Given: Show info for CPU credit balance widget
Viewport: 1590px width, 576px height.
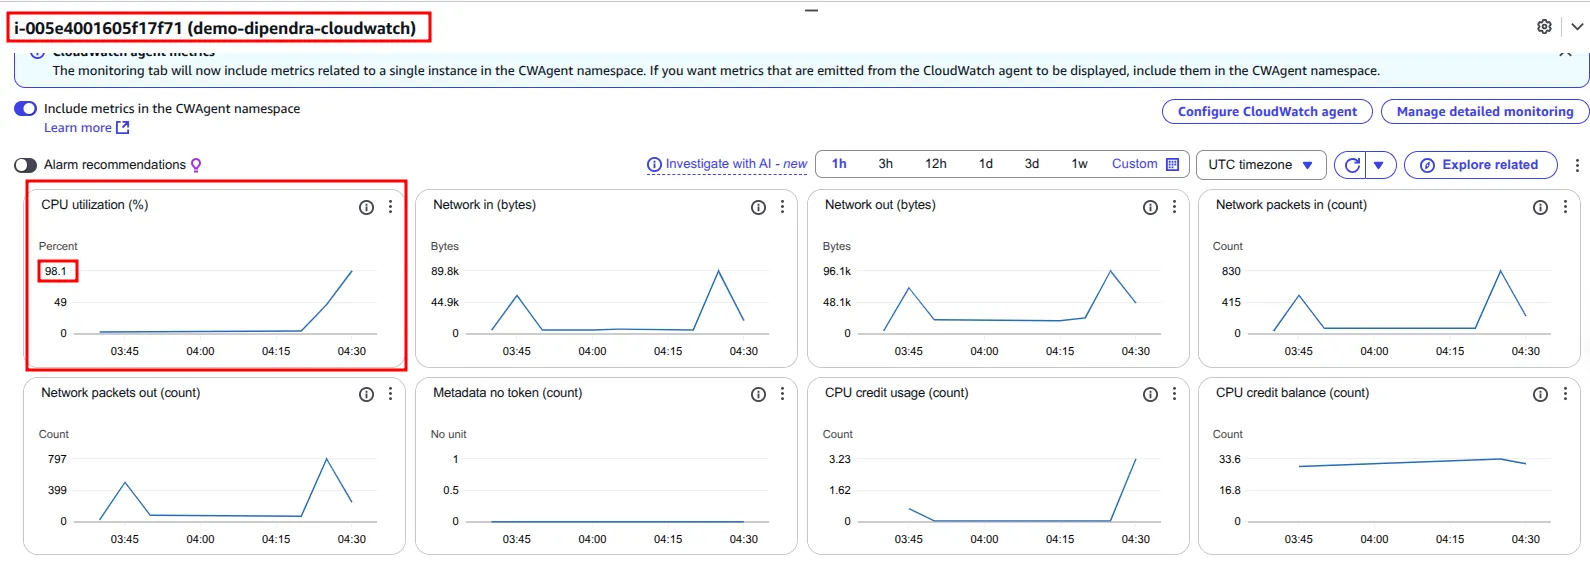Looking at the screenshot, I should pyautogui.click(x=1540, y=395).
